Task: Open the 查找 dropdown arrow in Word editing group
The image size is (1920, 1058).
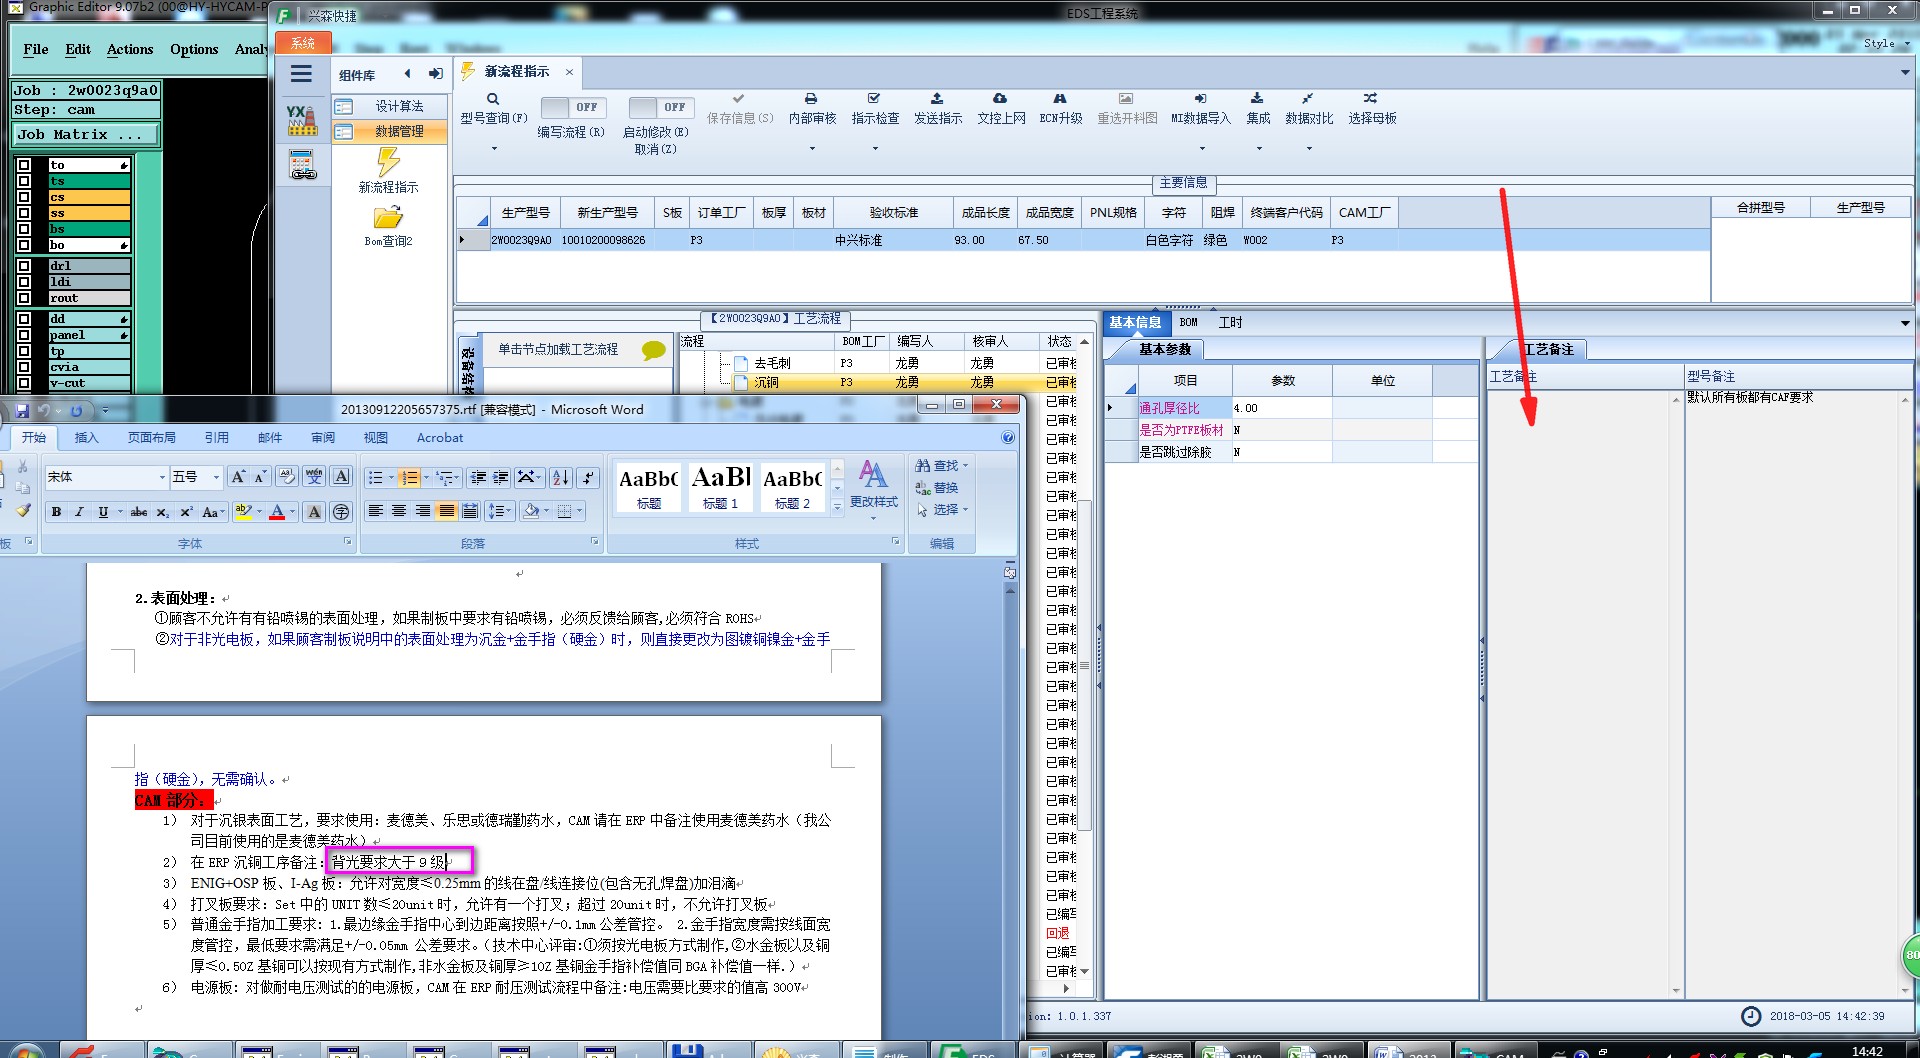Action: 965,466
